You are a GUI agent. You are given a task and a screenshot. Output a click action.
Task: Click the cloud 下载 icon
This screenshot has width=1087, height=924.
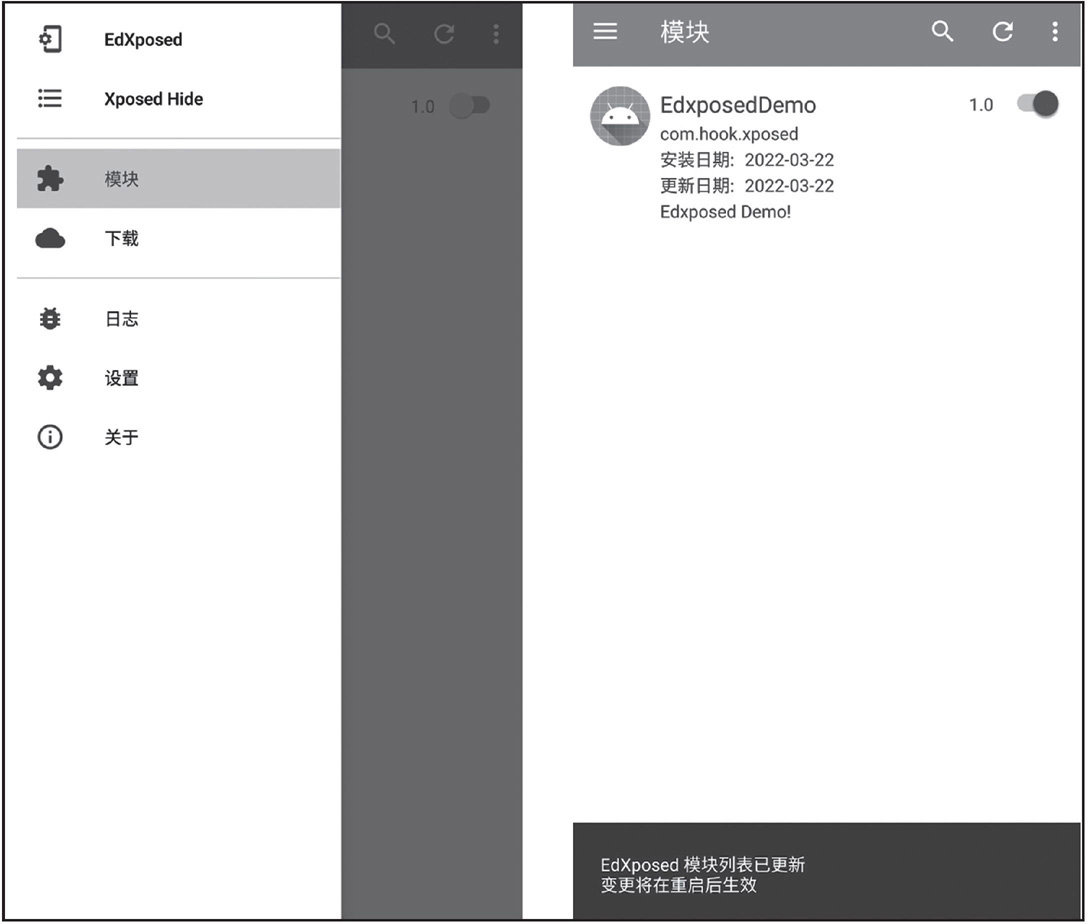point(50,238)
